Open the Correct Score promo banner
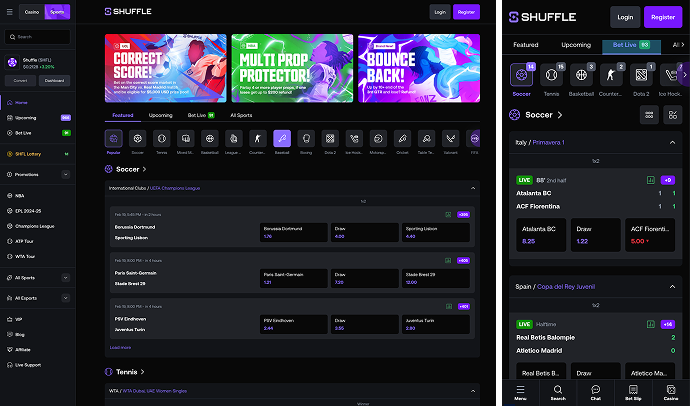The image size is (690, 406). pyautogui.click(x=165, y=68)
